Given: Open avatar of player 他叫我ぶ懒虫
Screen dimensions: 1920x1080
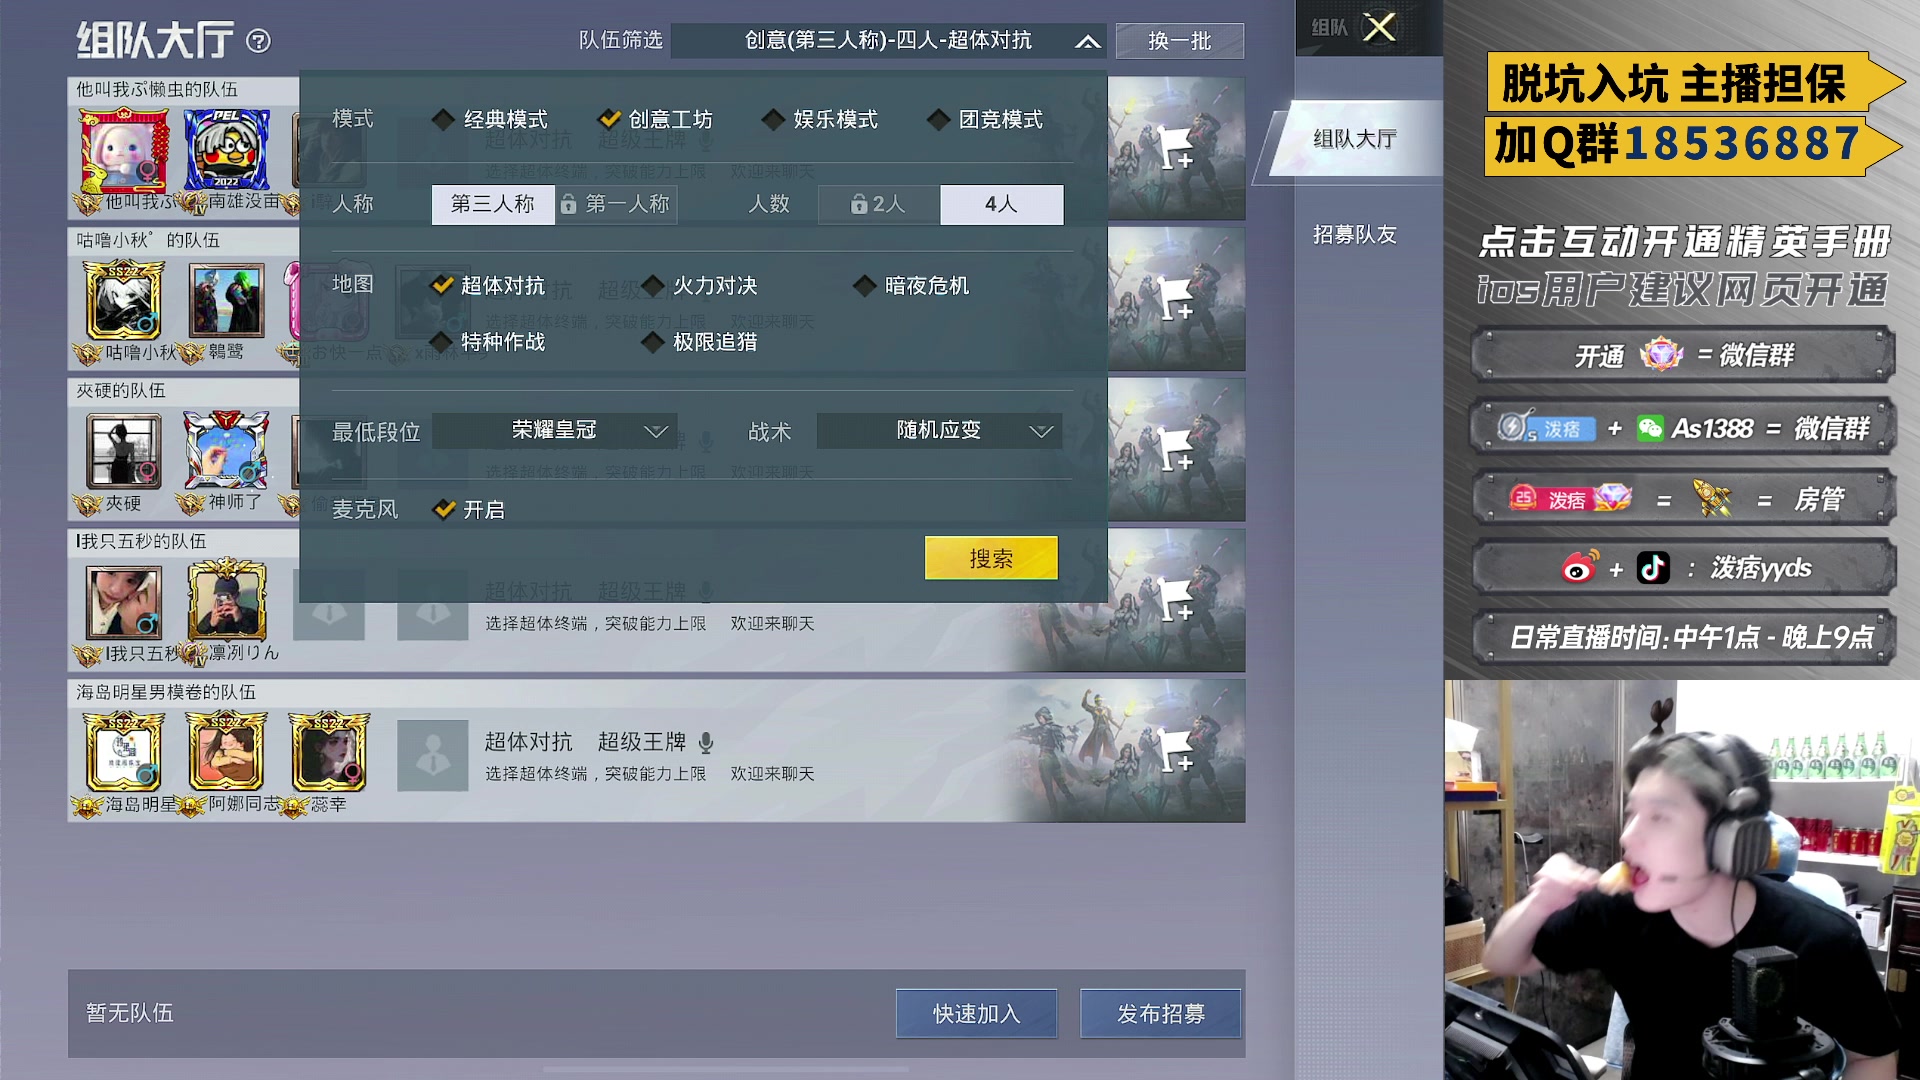Looking at the screenshot, I should coord(124,151).
